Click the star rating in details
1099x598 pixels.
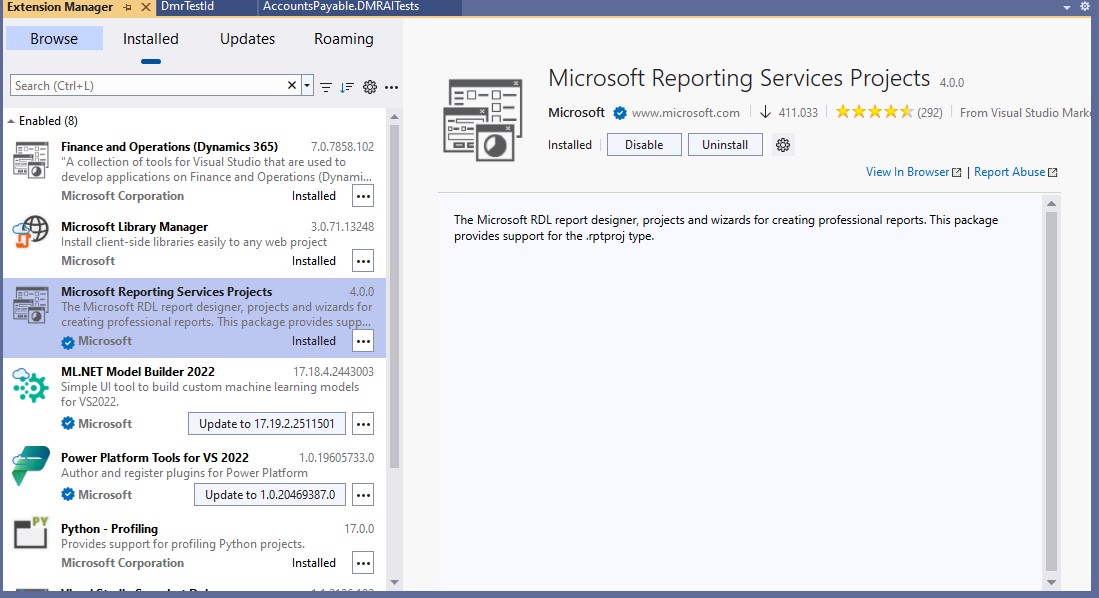coord(873,111)
